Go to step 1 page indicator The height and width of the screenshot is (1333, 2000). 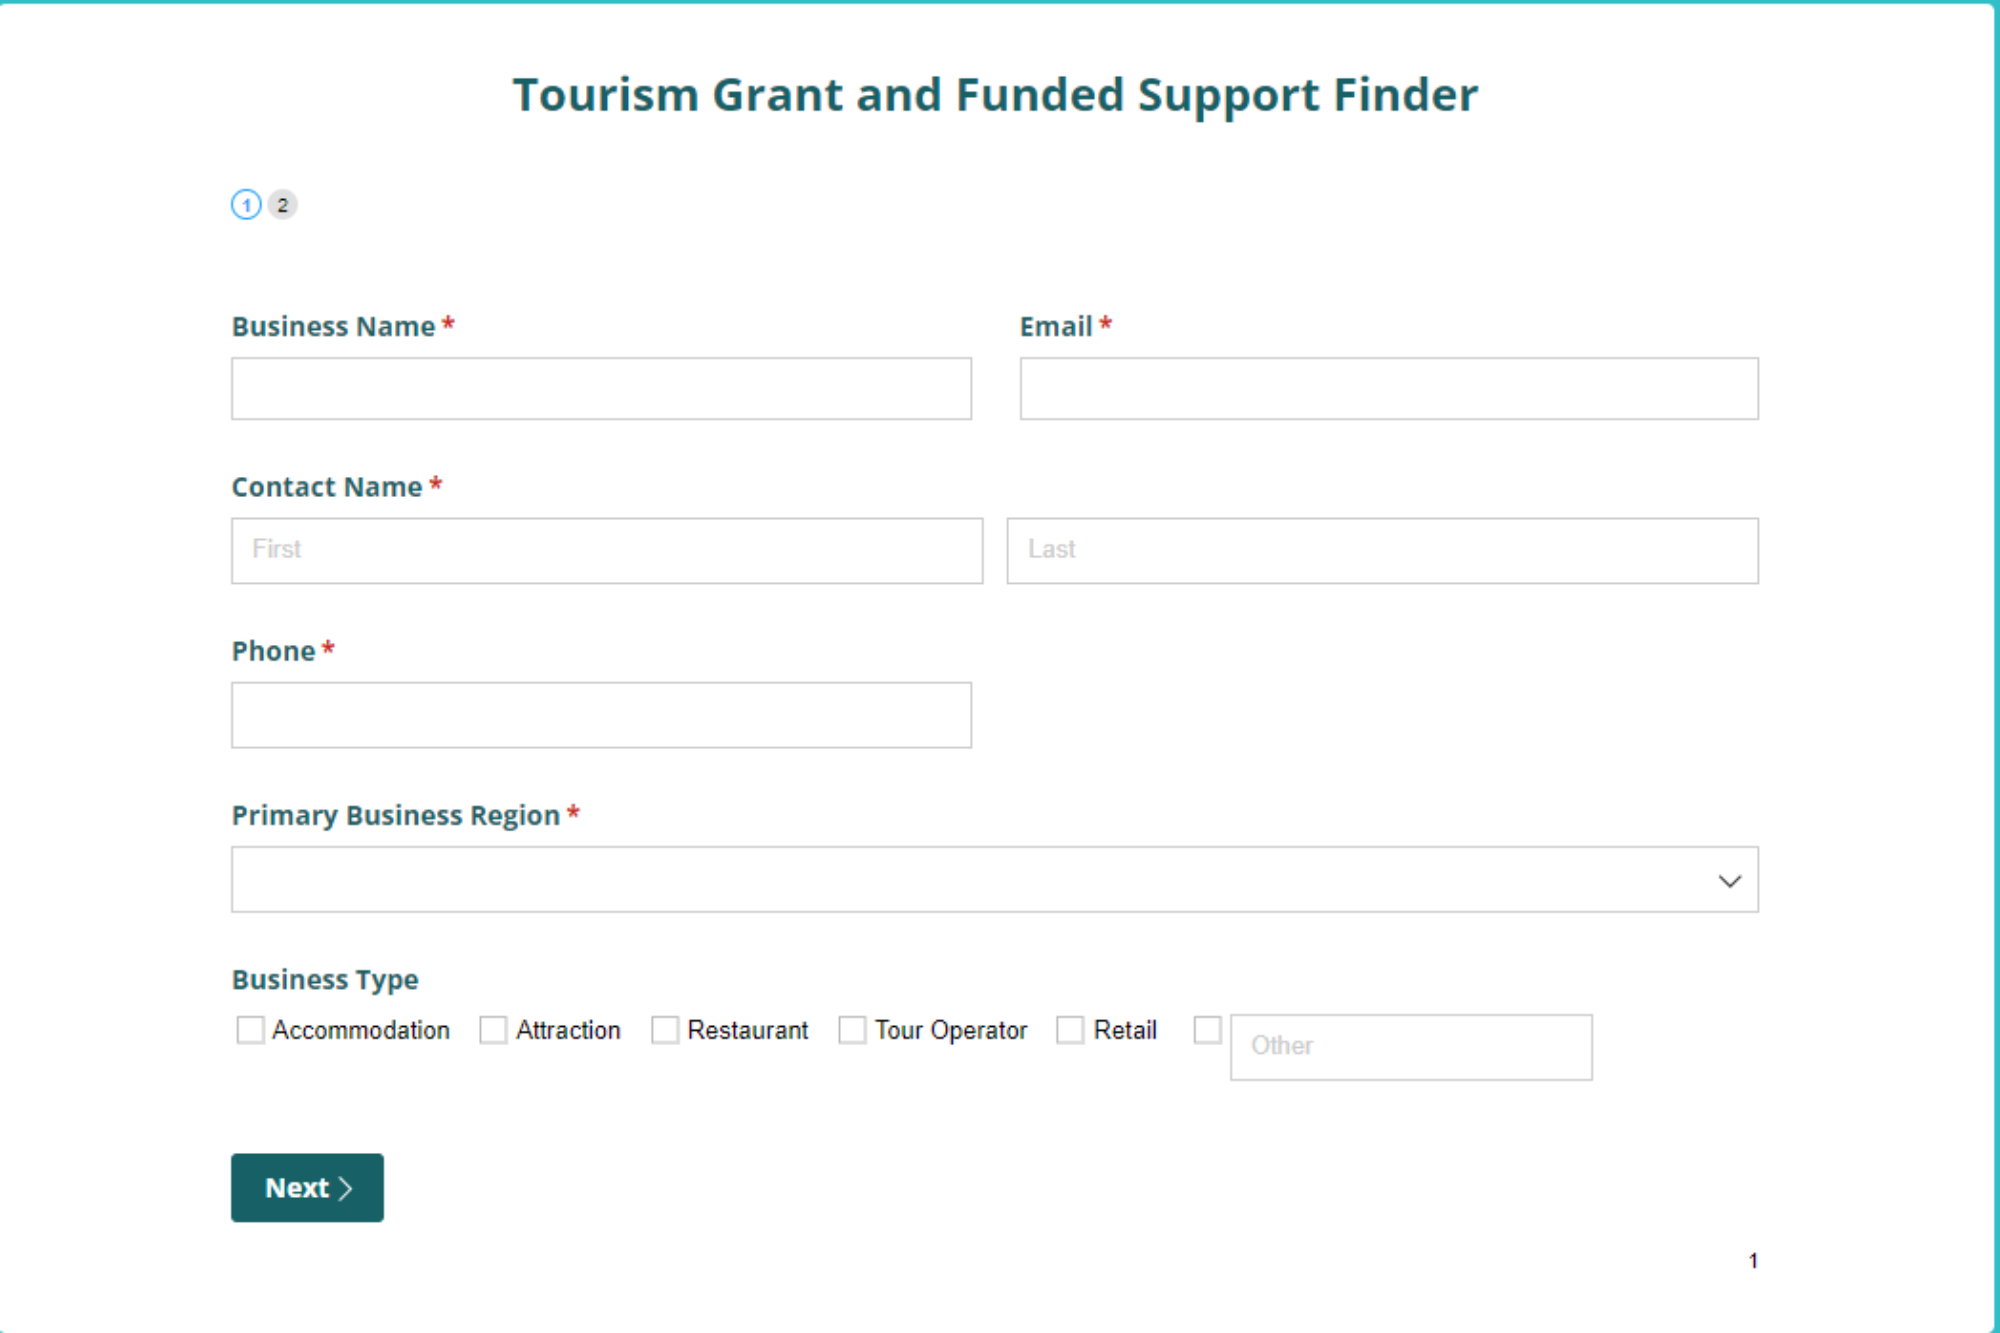(246, 205)
